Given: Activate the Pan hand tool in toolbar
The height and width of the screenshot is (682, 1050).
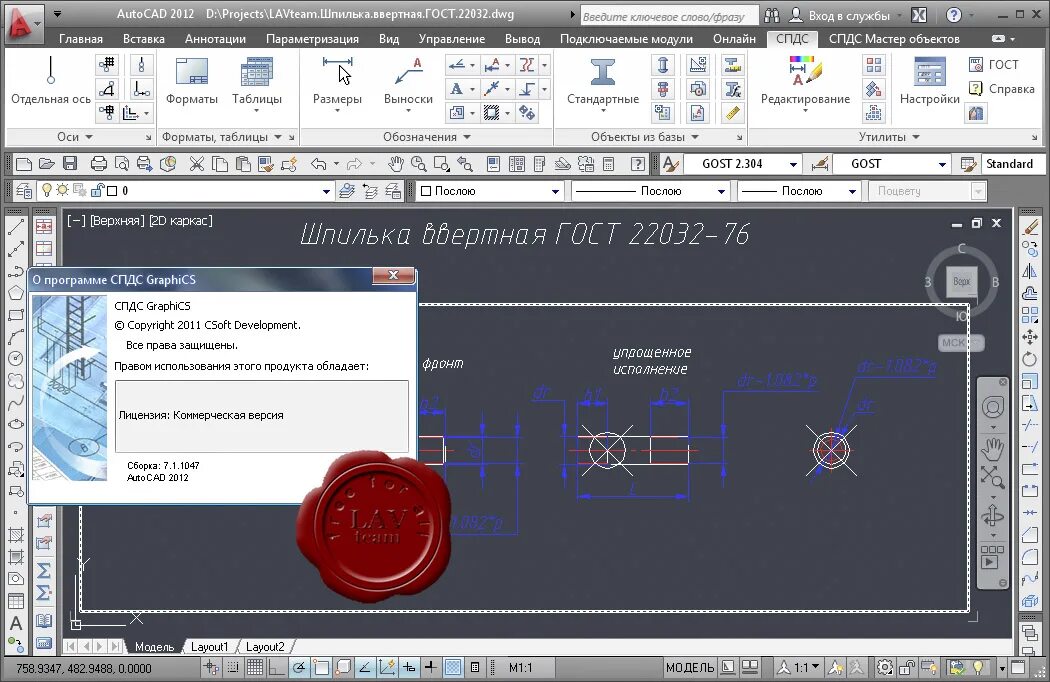Looking at the screenshot, I should pos(396,164).
